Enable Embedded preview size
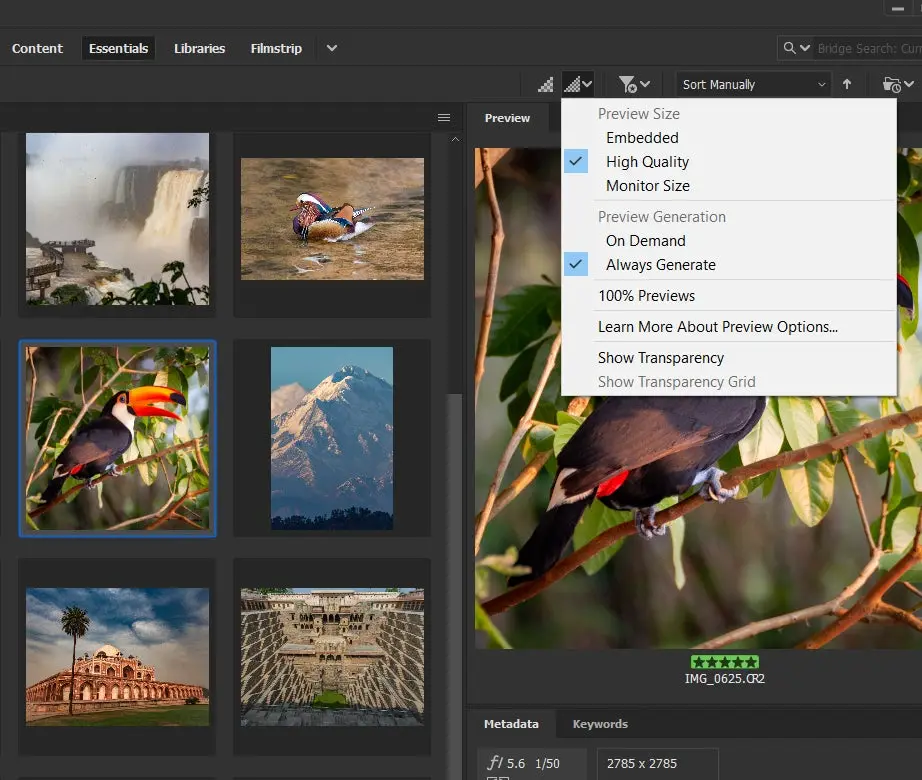The height and width of the screenshot is (780, 922). 642,137
